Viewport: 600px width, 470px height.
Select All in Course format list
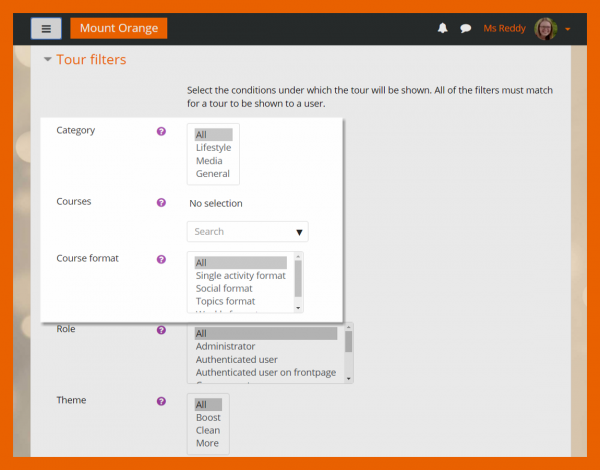click(x=240, y=263)
